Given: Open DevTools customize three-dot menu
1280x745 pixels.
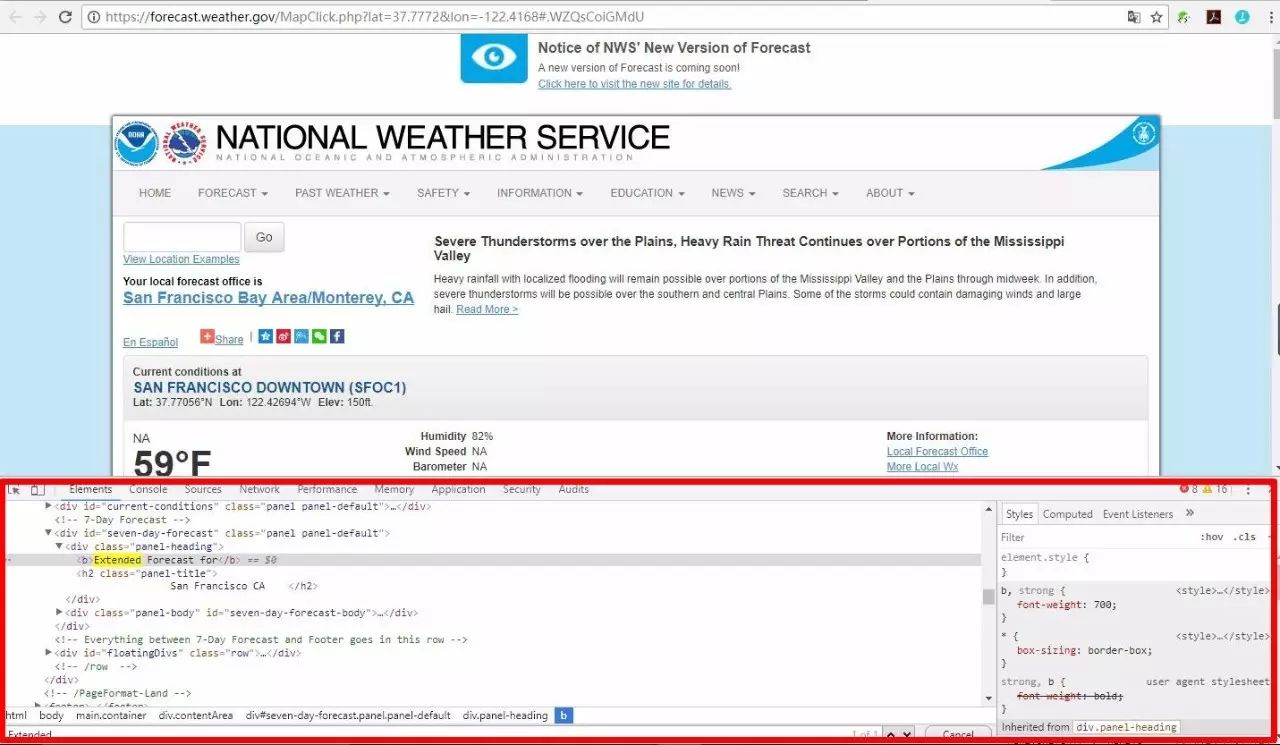Looking at the screenshot, I should (1248, 490).
